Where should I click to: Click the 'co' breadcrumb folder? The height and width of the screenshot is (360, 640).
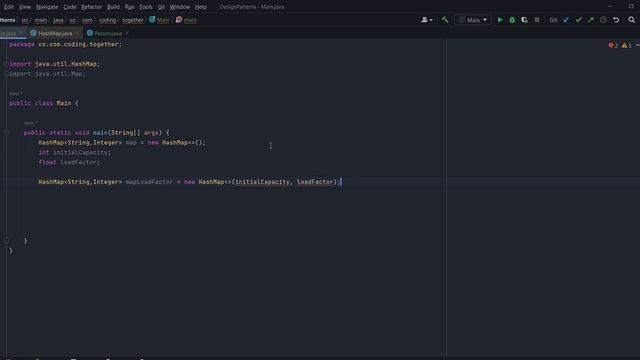click(x=72, y=20)
